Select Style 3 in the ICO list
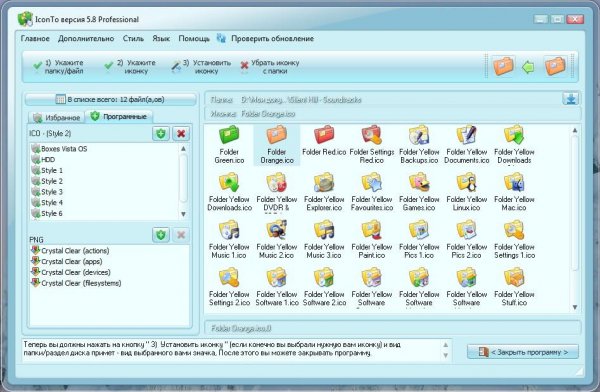The height and width of the screenshot is (392, 600). (104, 192)
